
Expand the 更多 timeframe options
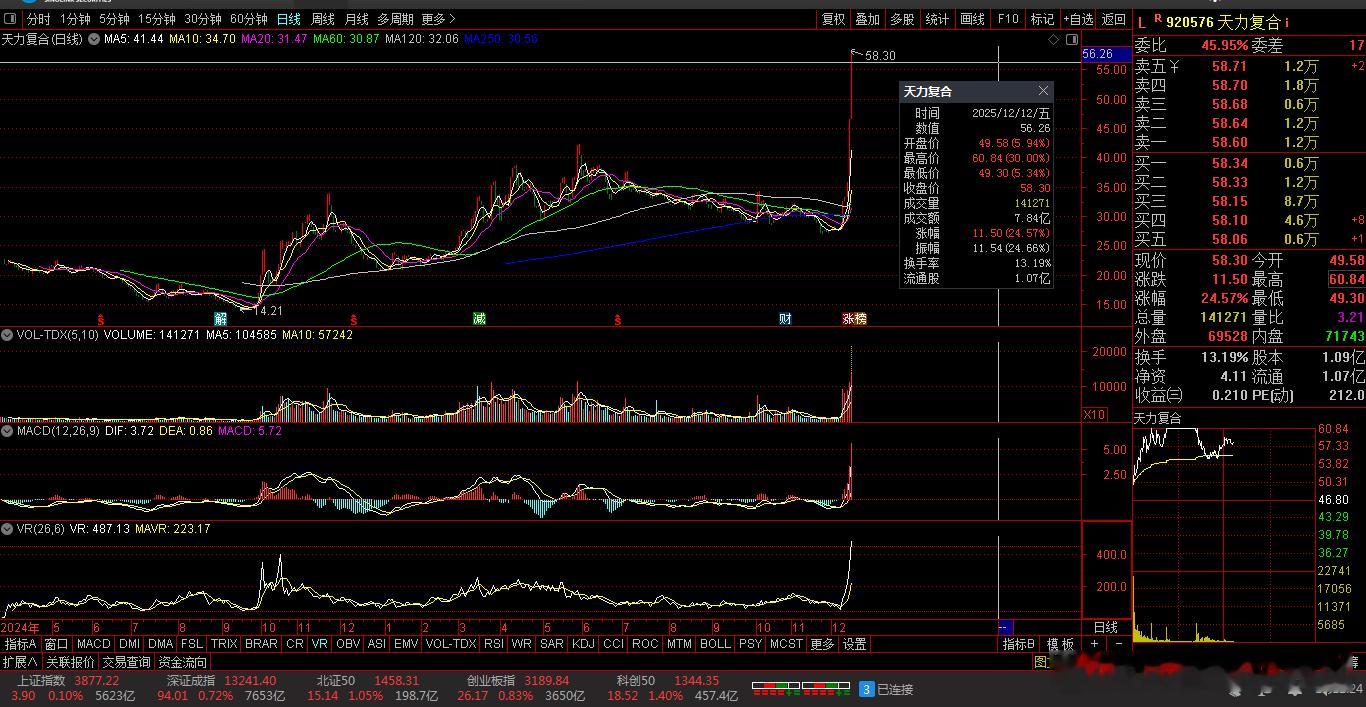point(438,19)
